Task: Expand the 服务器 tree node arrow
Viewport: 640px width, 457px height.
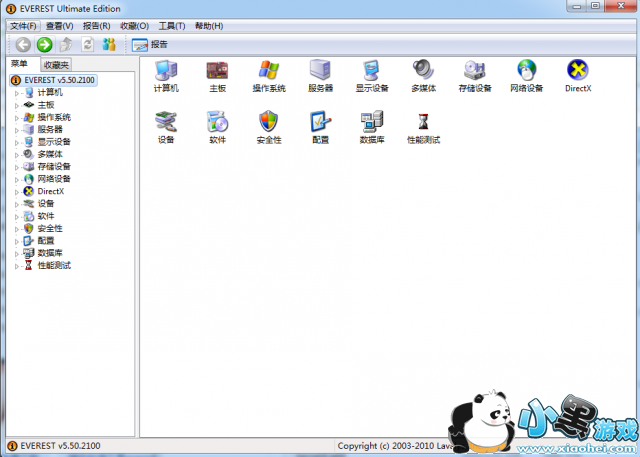Action: tap(17, 130)
